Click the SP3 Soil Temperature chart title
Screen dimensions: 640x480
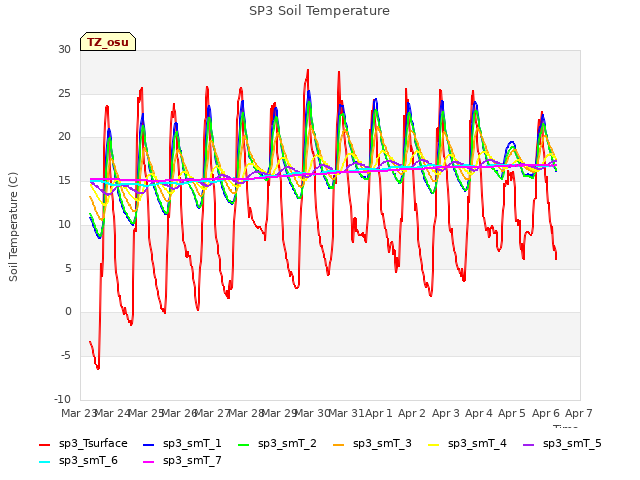tap(319, 11)
